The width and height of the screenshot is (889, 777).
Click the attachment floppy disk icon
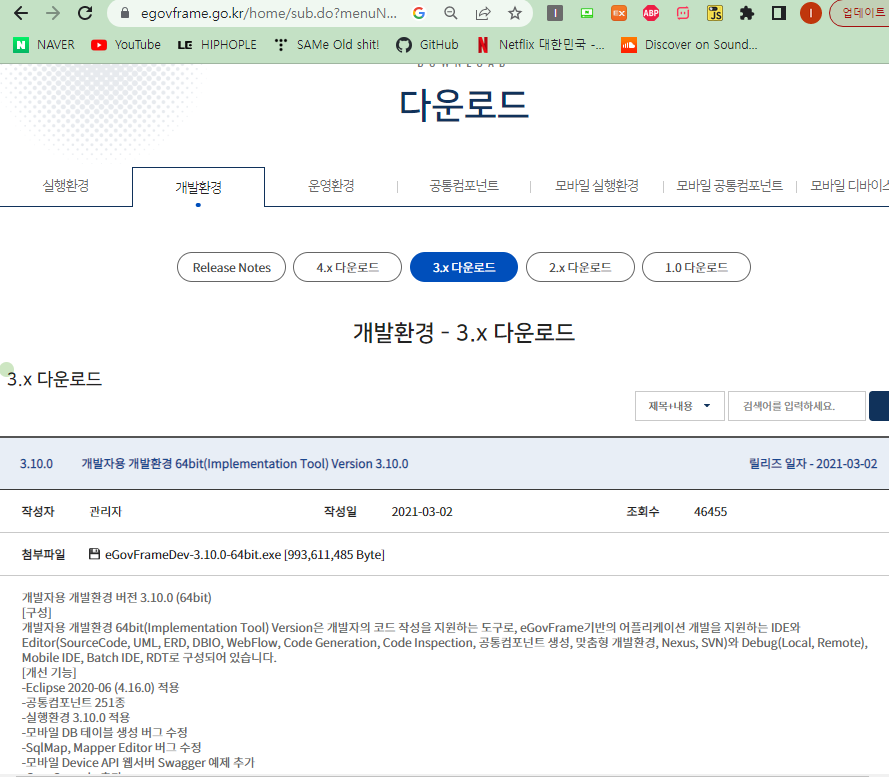[x=95, y=554]
